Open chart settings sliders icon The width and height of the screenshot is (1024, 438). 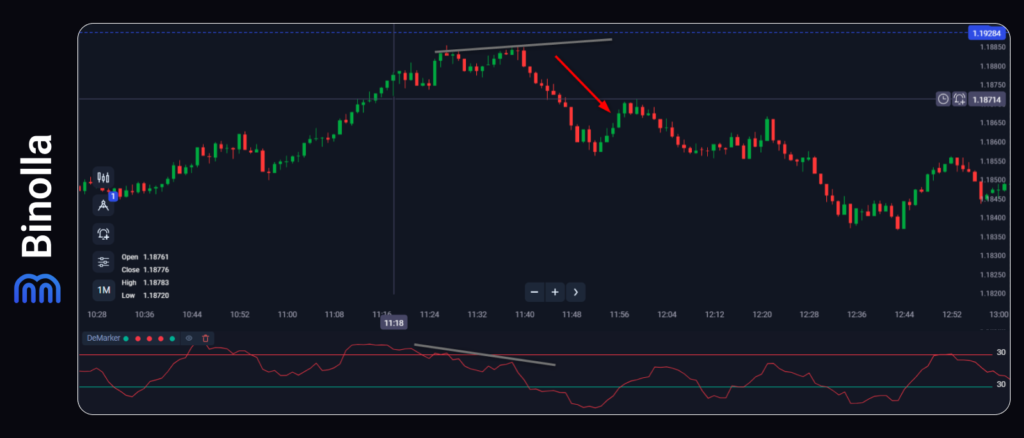(103, 262)
